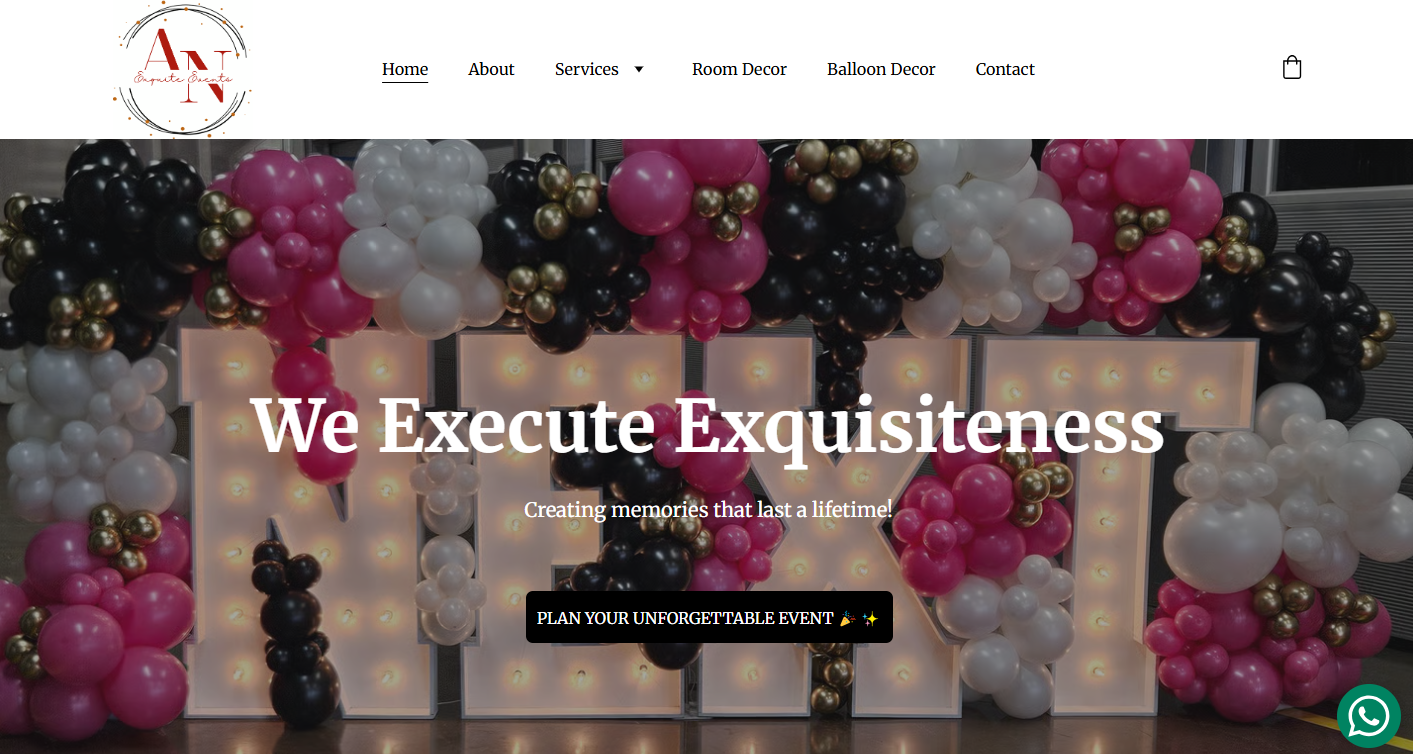Open the WhatsApp chat bubble
The height and width of the screenshot is (754, 1413).
coord(1369,716)
